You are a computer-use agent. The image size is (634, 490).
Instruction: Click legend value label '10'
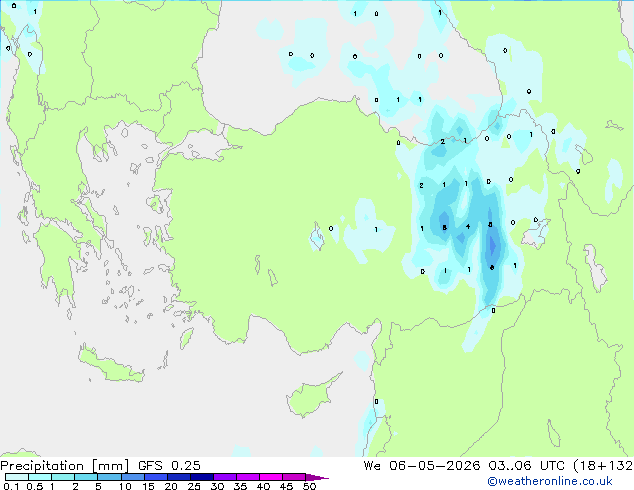[x=125, y=486]
